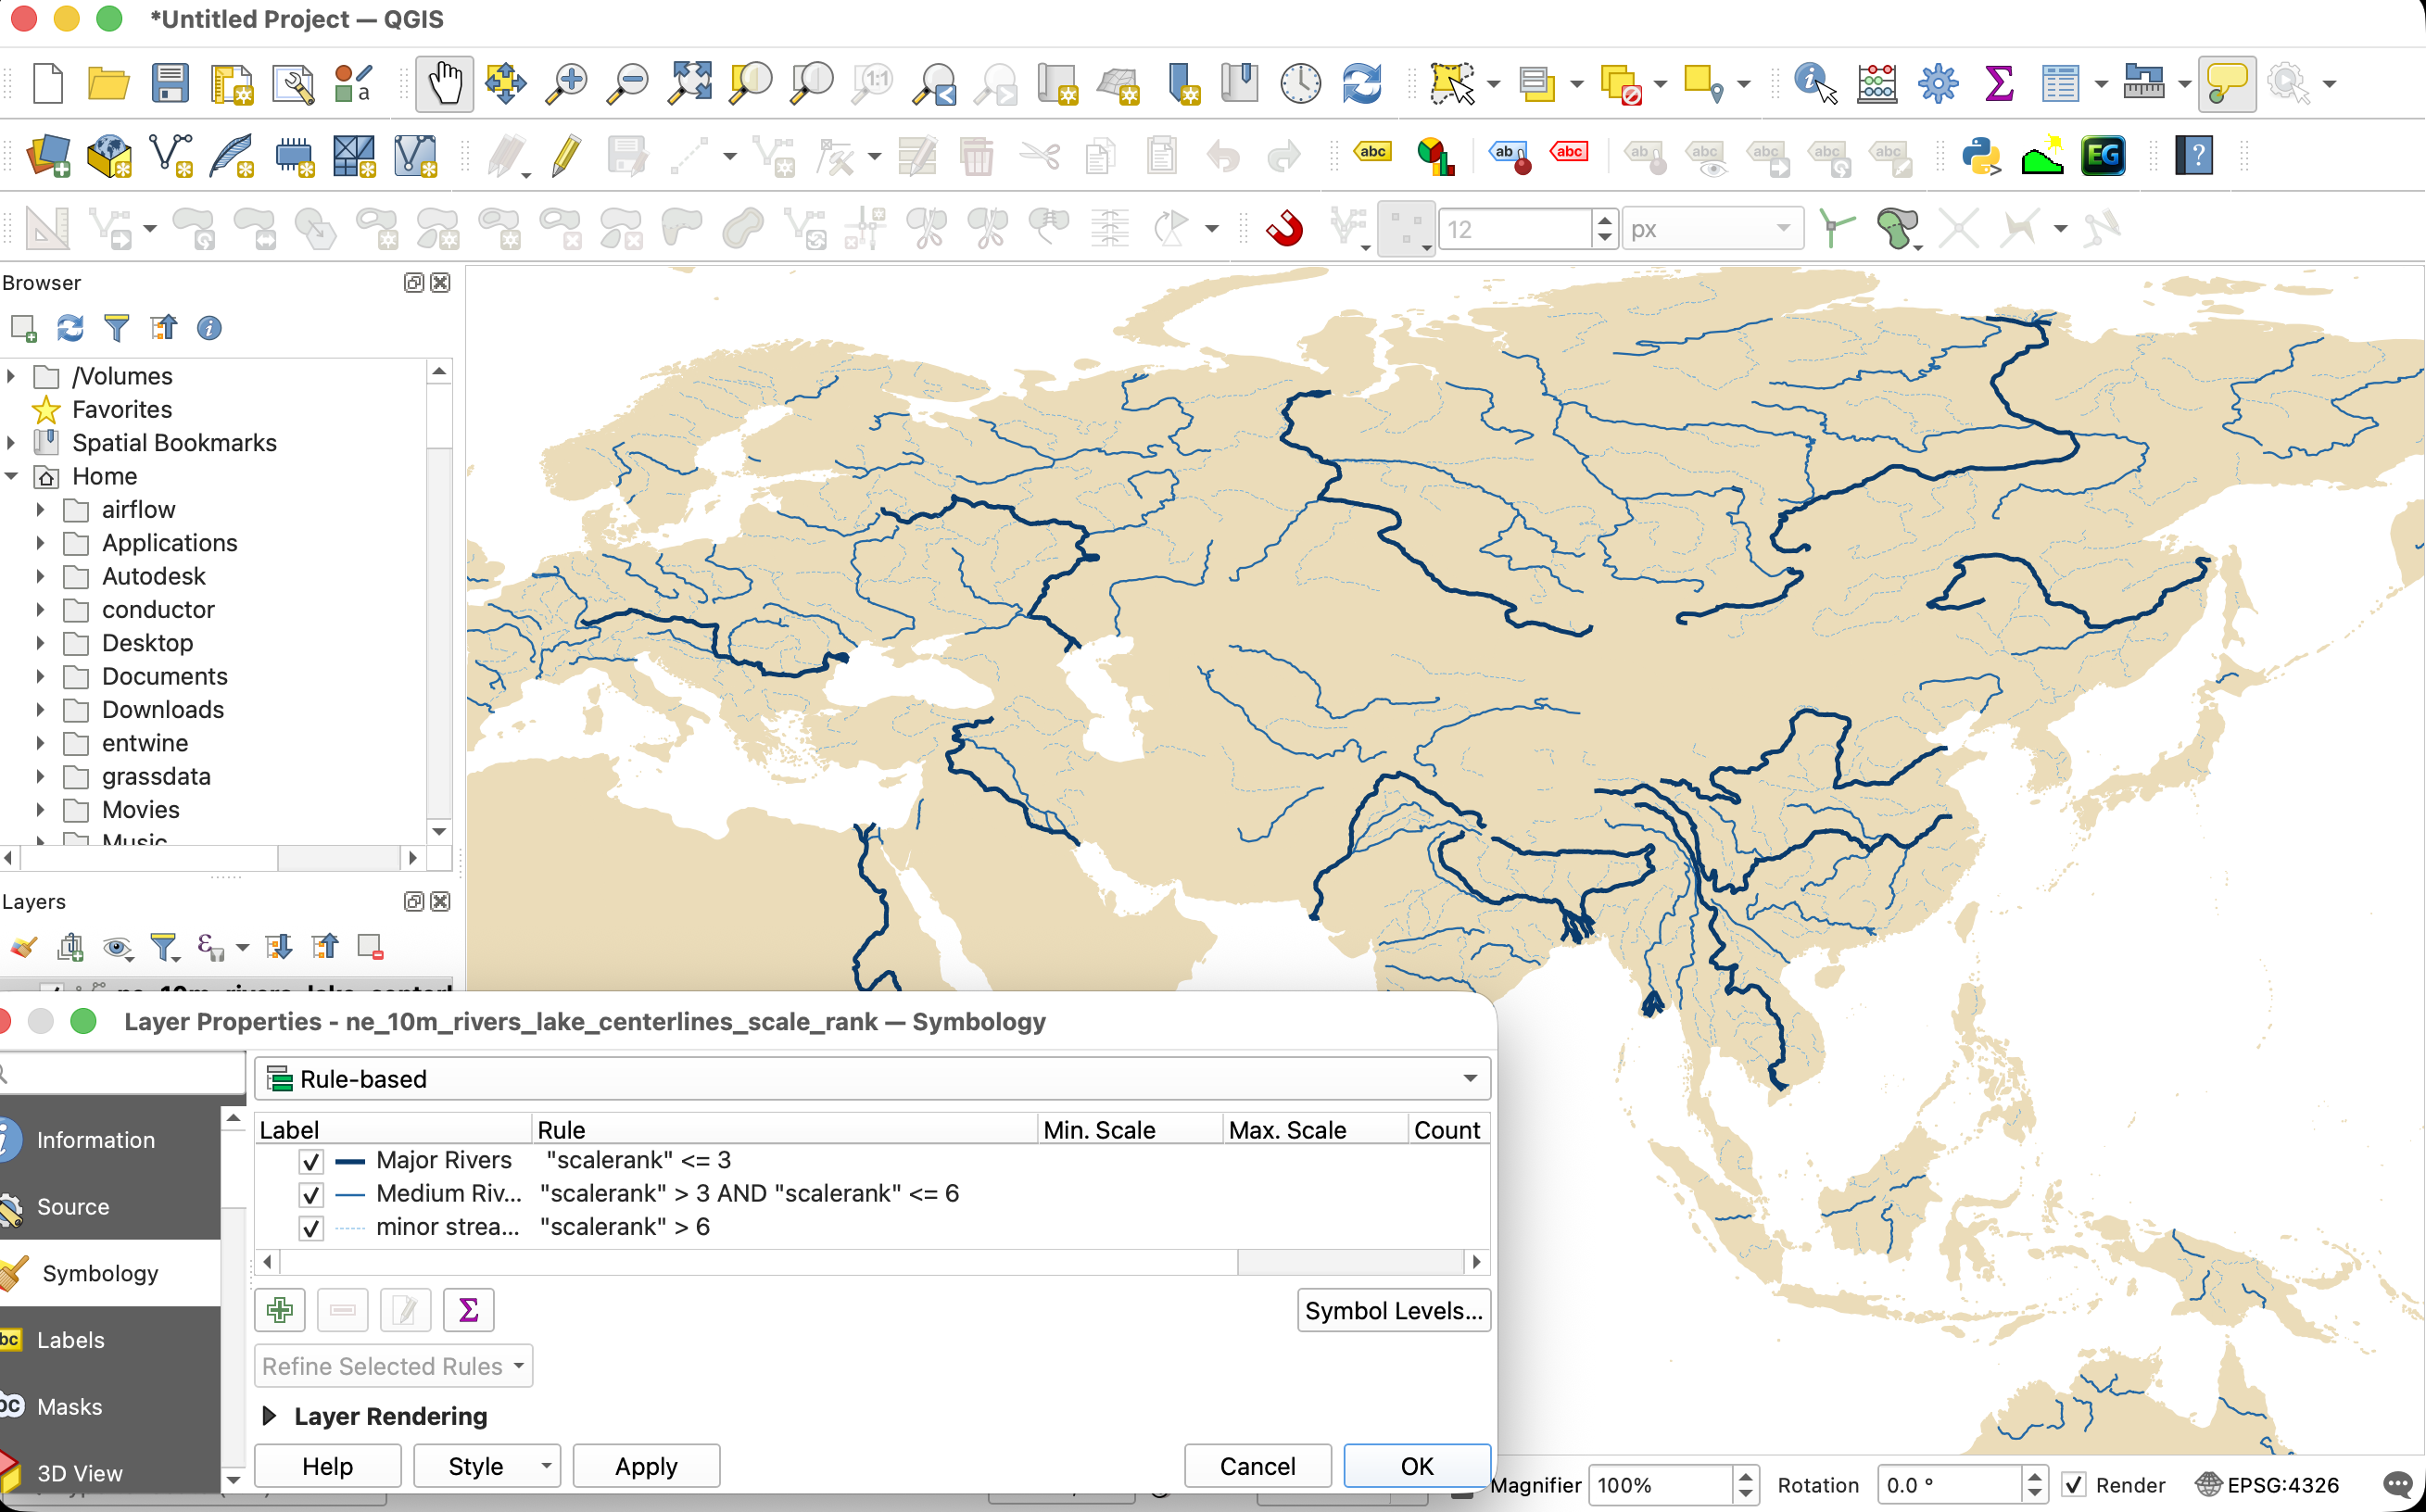Click the count features sigma button in rules
The image size is (2426, 1512).
[x=468, y=1310]
